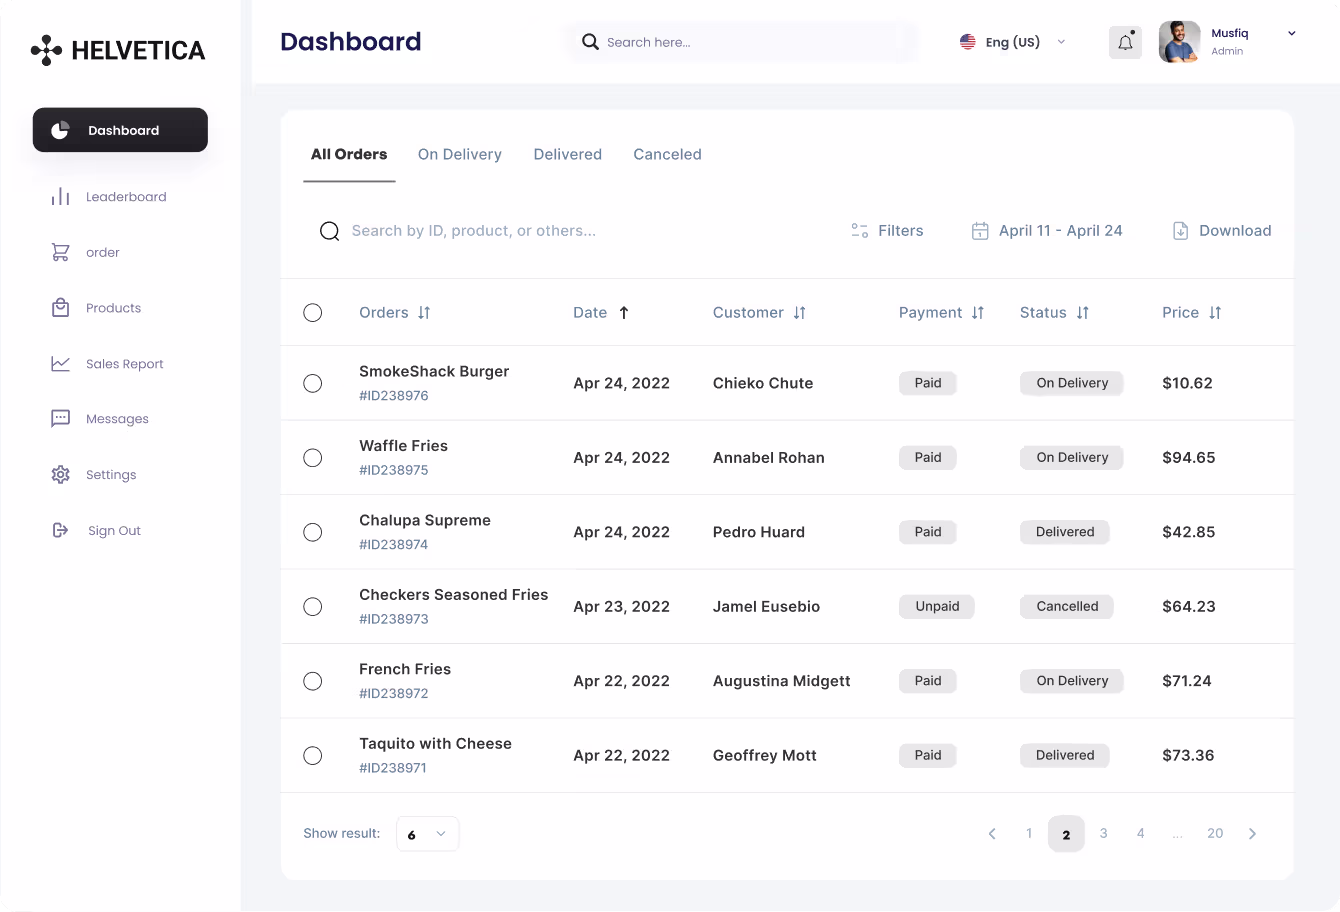Switch to the Canceled tab
This screenshot has width=1340, height=912.
pos(667,154)
